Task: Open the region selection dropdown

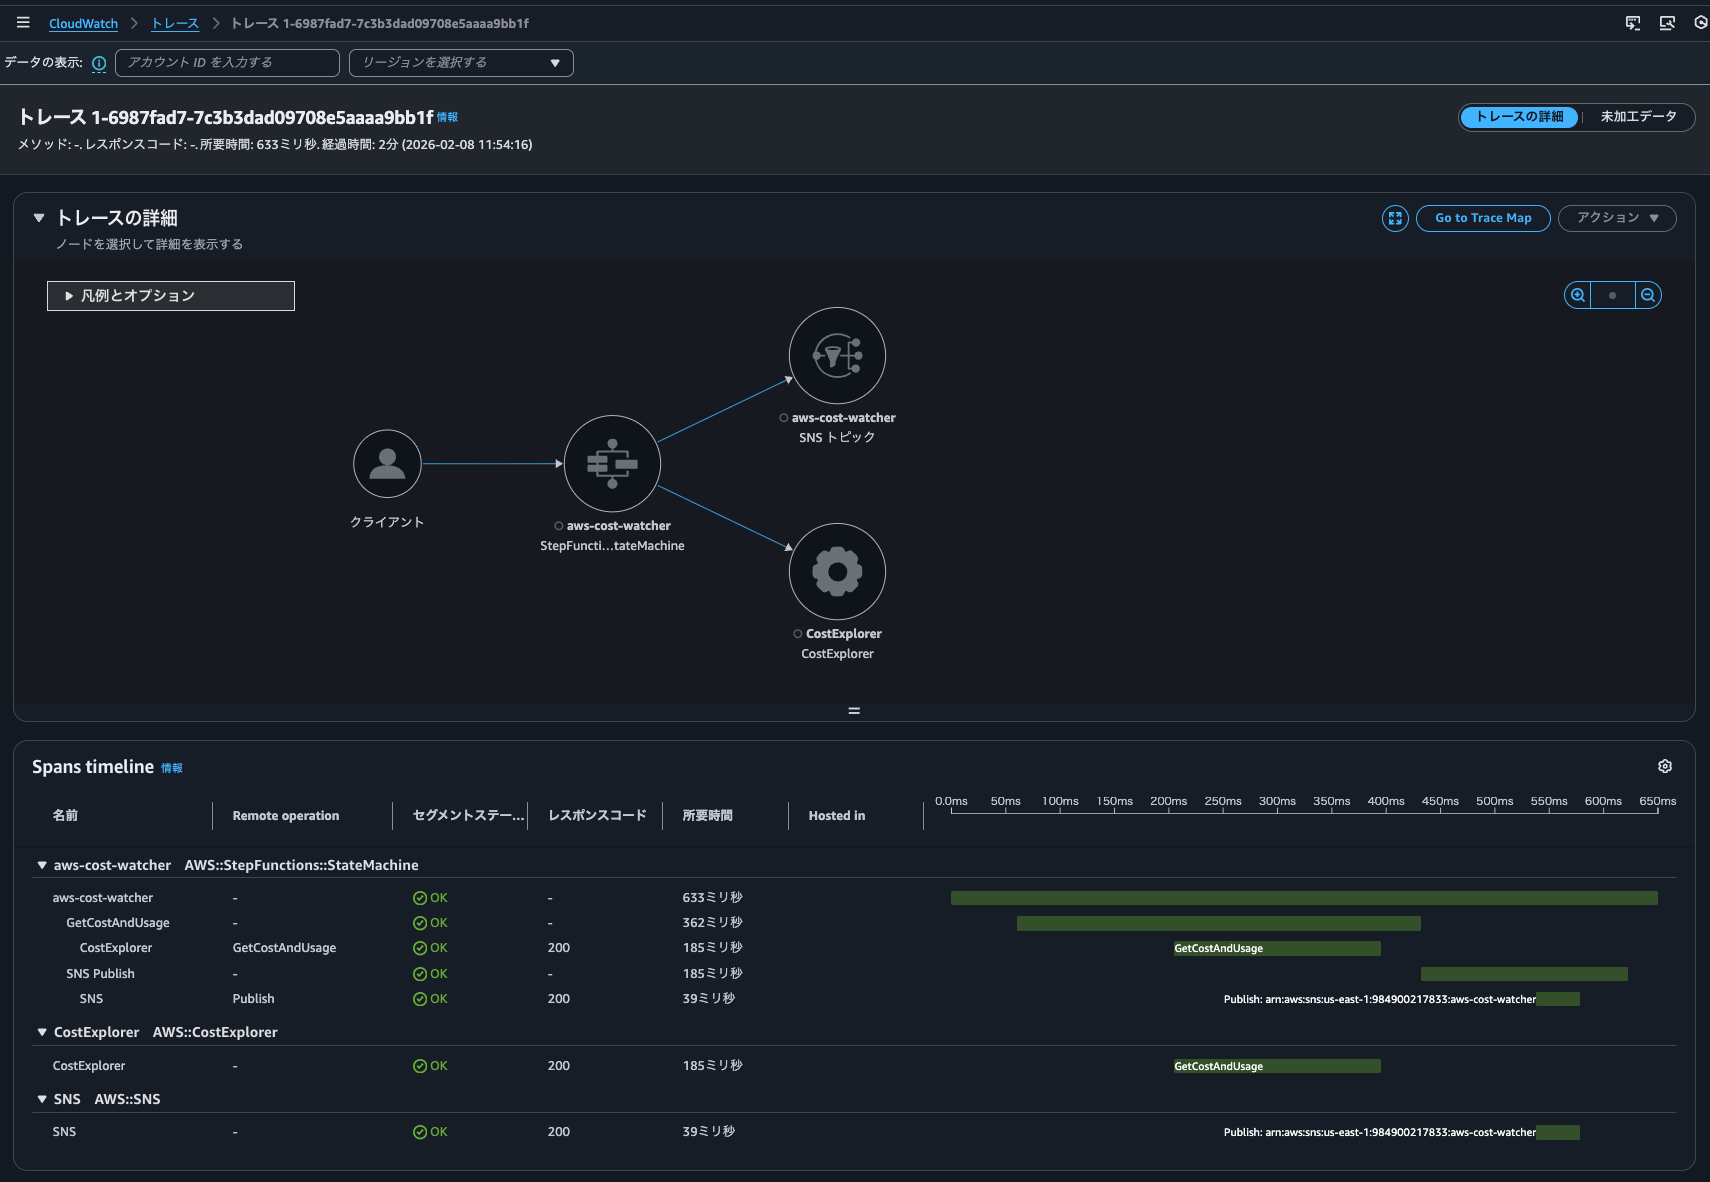Action: [x=461, y=63]
